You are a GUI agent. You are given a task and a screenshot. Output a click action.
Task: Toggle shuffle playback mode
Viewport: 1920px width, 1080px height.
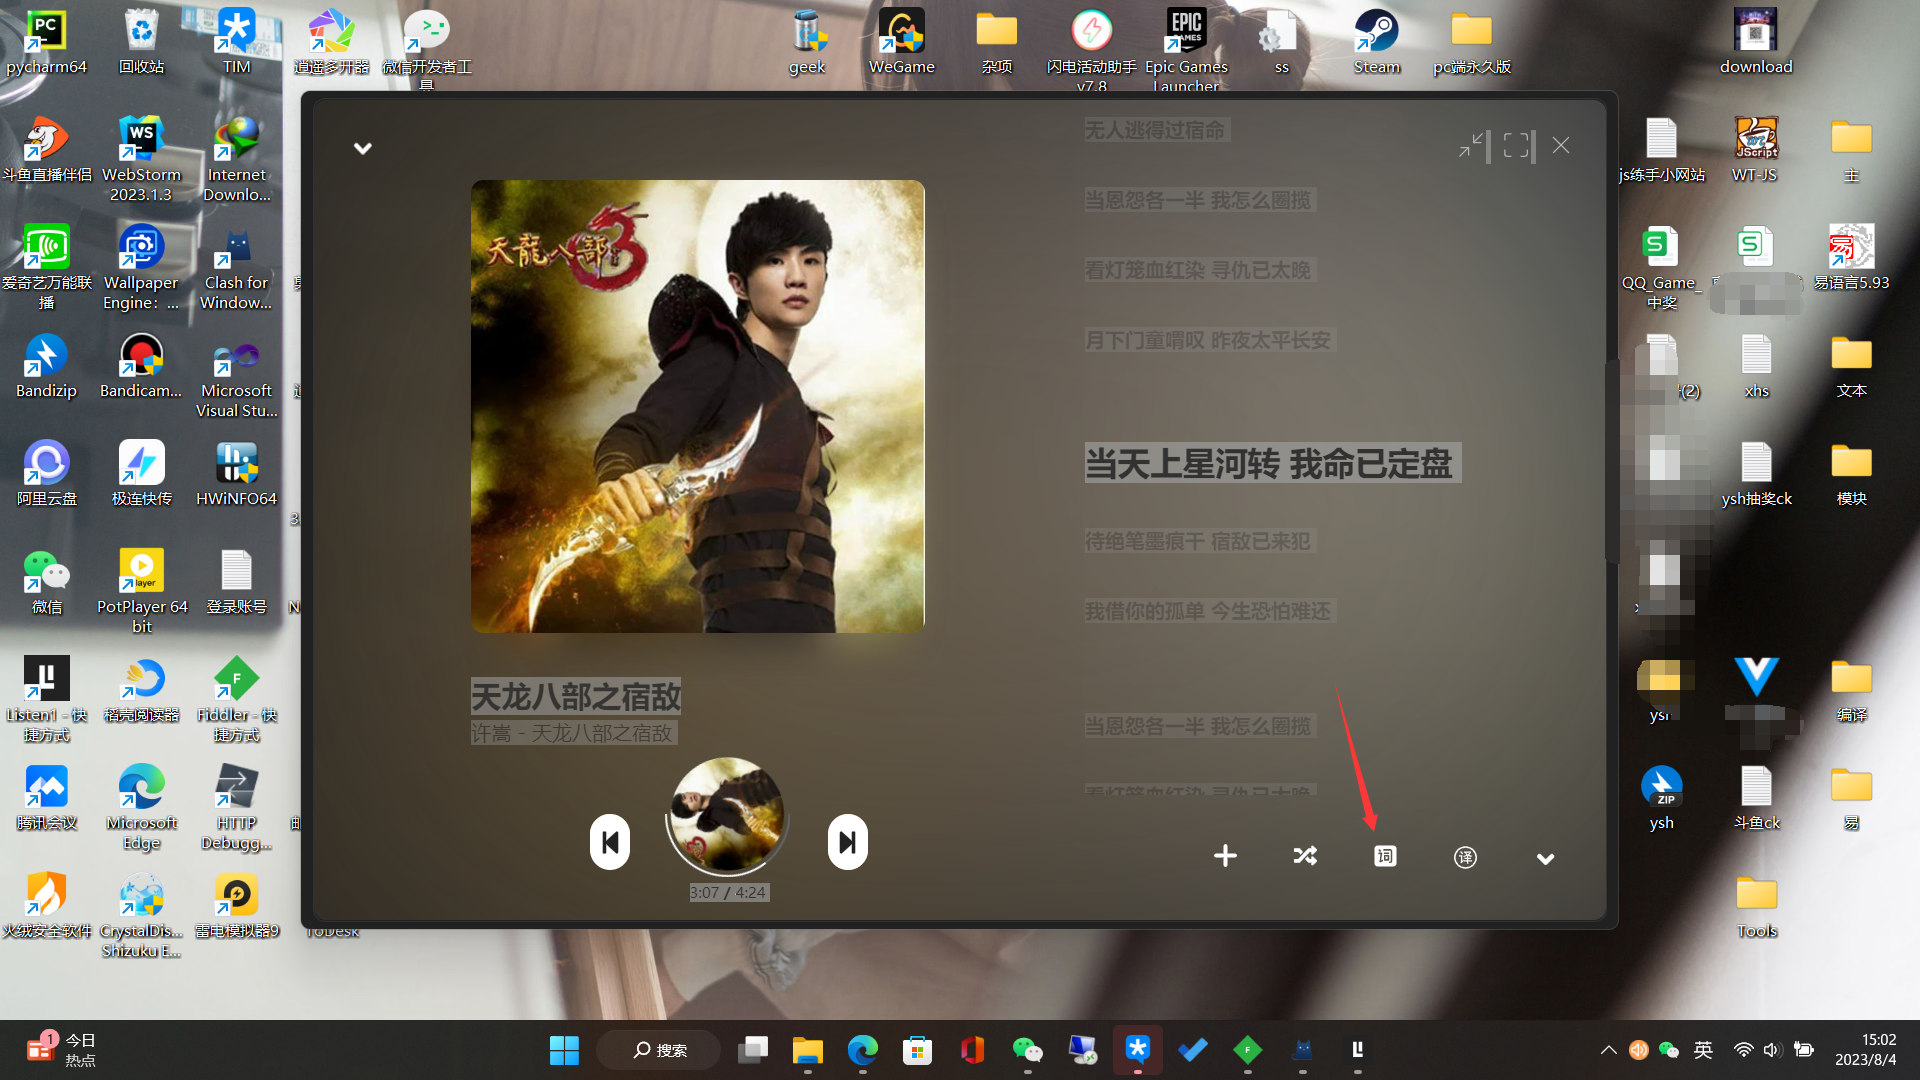click(1305, 856)
